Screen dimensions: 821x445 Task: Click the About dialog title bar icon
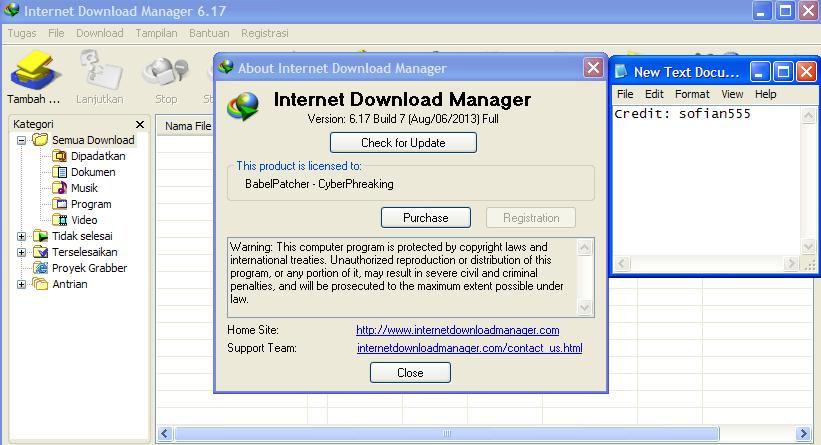click(226, 67)
